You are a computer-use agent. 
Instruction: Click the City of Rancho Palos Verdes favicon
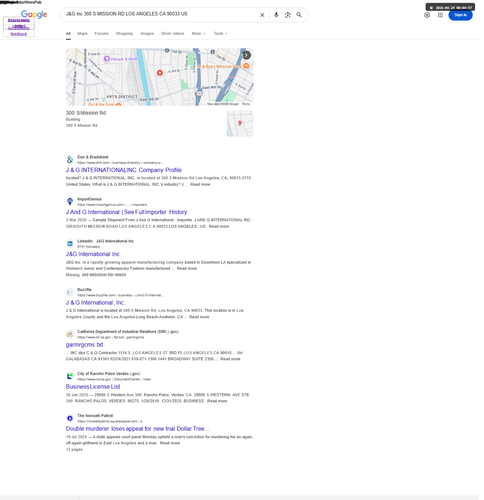click(70, 376)
